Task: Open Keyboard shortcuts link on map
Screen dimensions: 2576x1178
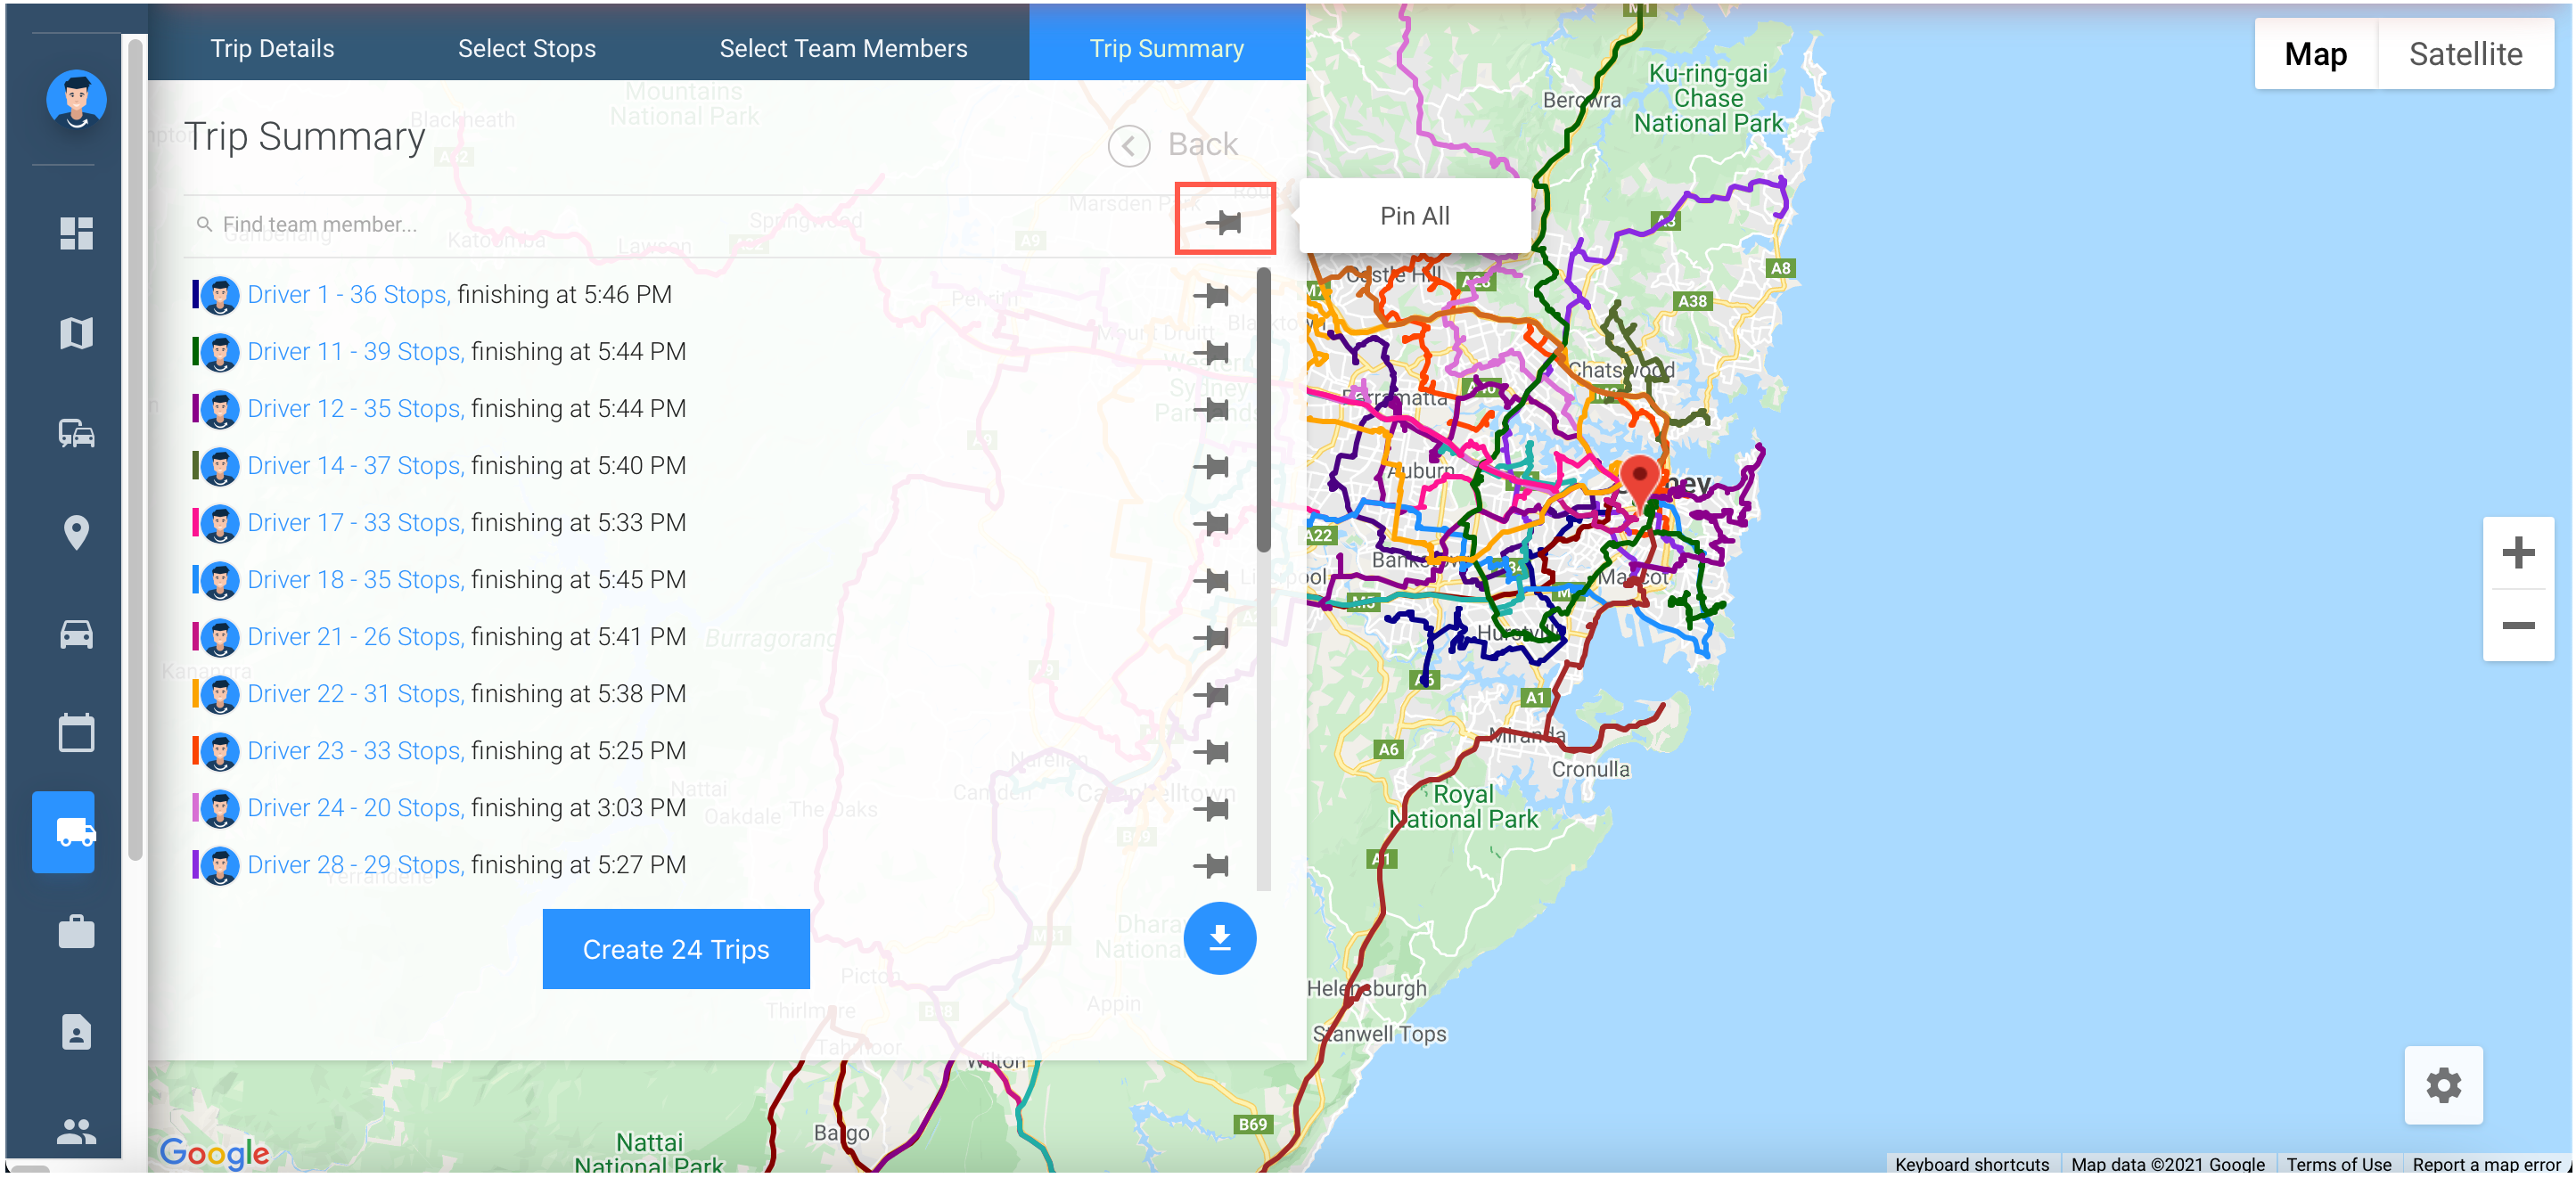Action: (1971, 1165)
